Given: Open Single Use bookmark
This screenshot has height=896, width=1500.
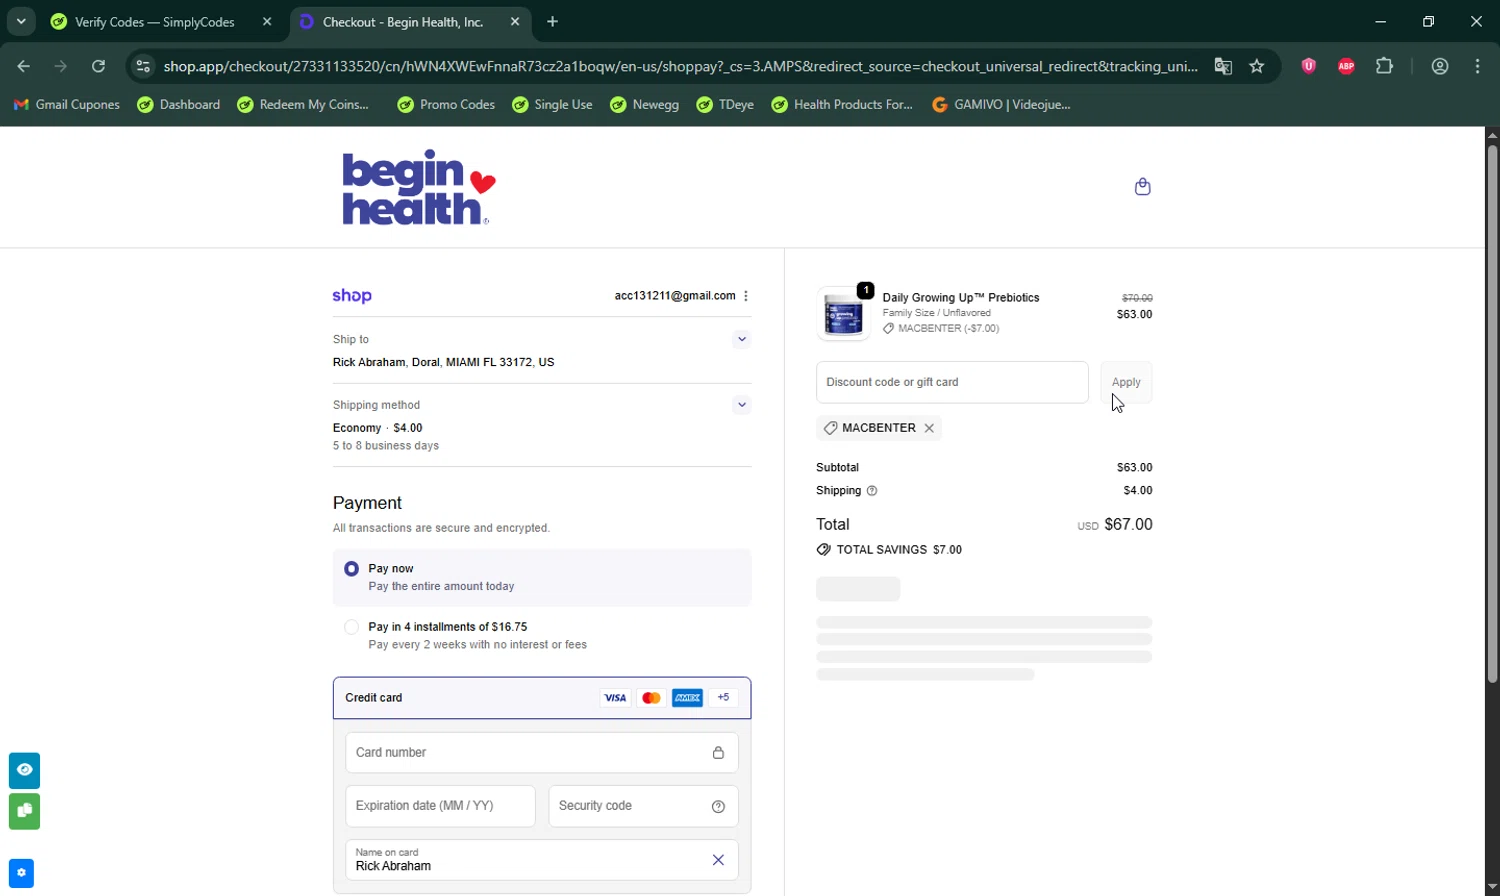Looking at the screenshot, I should 552,104.
